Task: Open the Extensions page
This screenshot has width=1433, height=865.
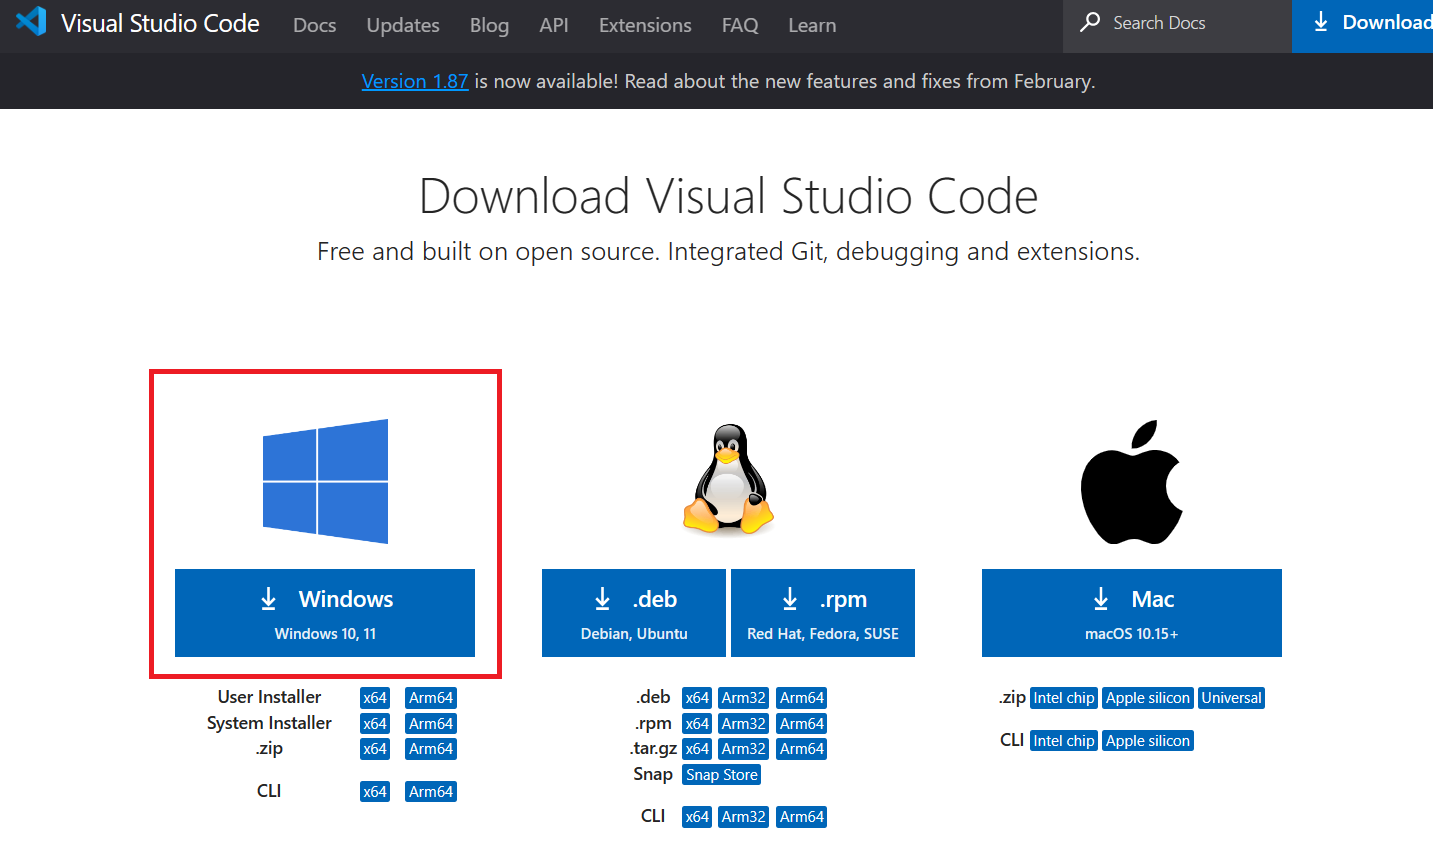Action: coord(645,25)
